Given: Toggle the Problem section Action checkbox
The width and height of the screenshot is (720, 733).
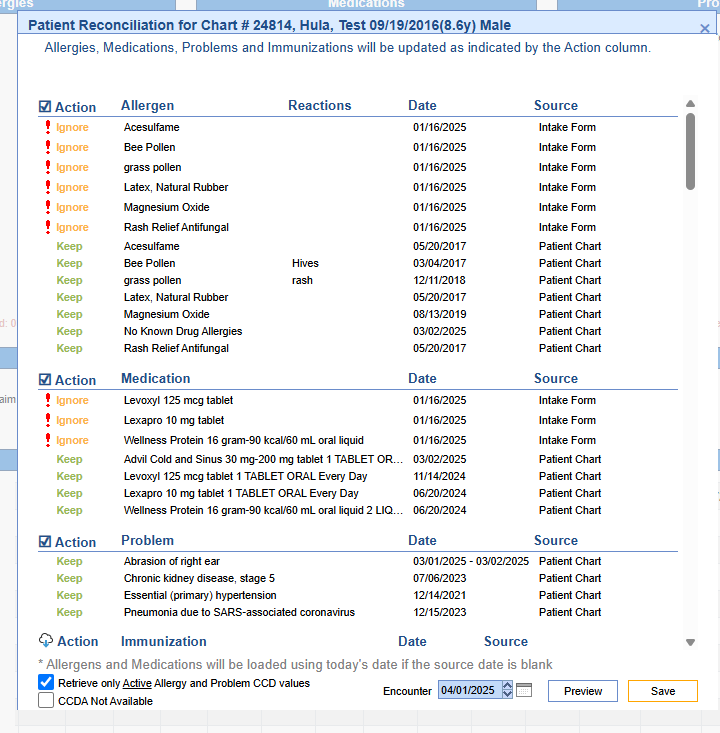Looking at the screenshot, I should coord(45,541).
